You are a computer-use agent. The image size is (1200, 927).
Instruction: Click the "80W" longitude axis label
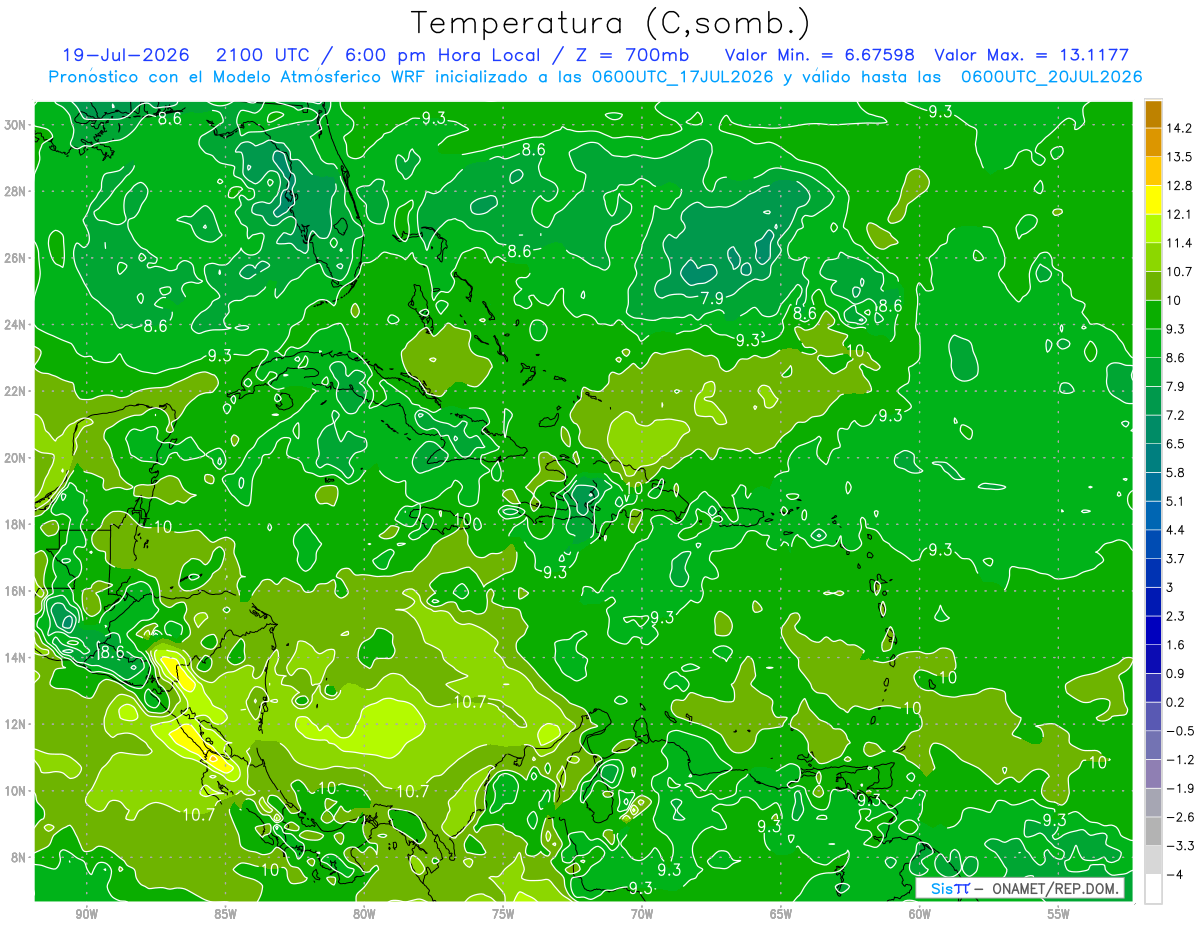point(364,914)
